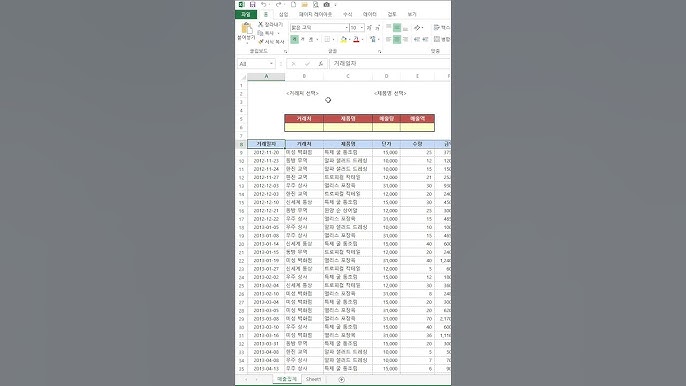
Task: Open the Clipboard group dialog launcher
Action: [286, 52]
